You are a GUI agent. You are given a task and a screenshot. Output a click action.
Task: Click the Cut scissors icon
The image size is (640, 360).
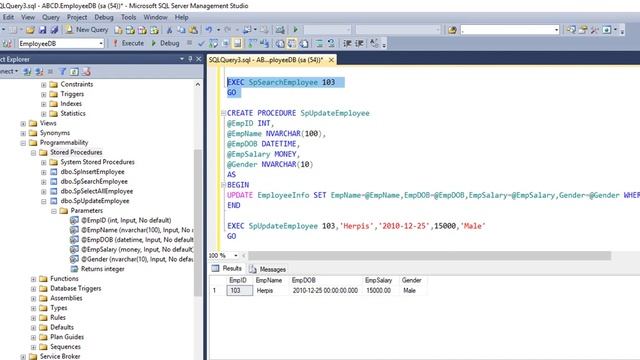169,30
